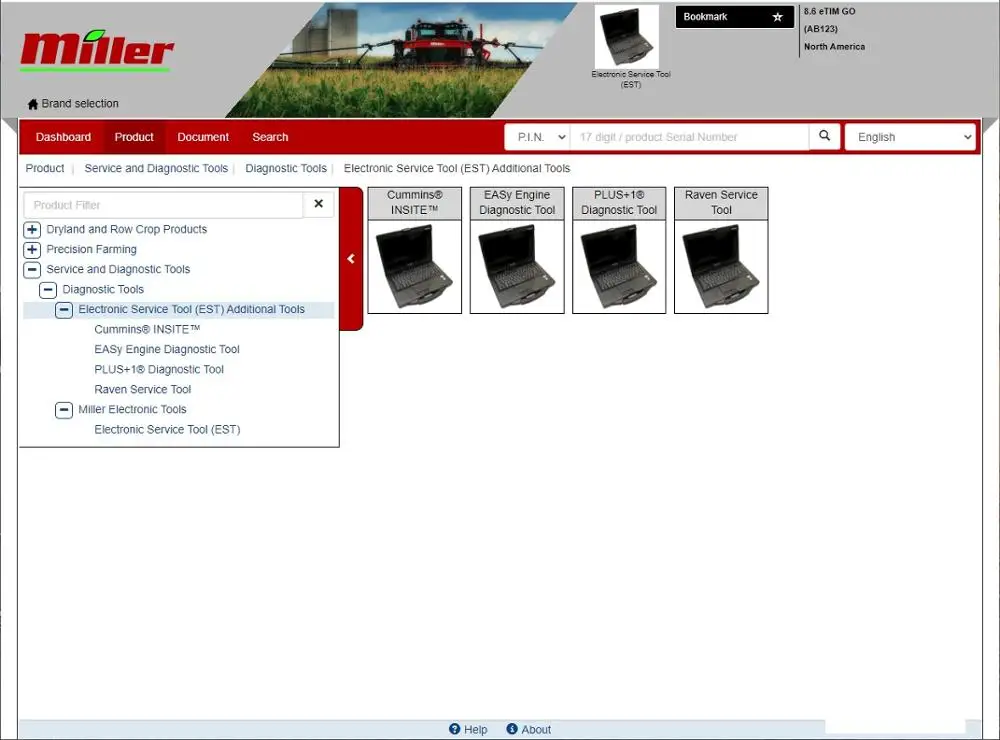Expand the Precision Farming node
1000x740 pixels.
(x=32, y=249)
